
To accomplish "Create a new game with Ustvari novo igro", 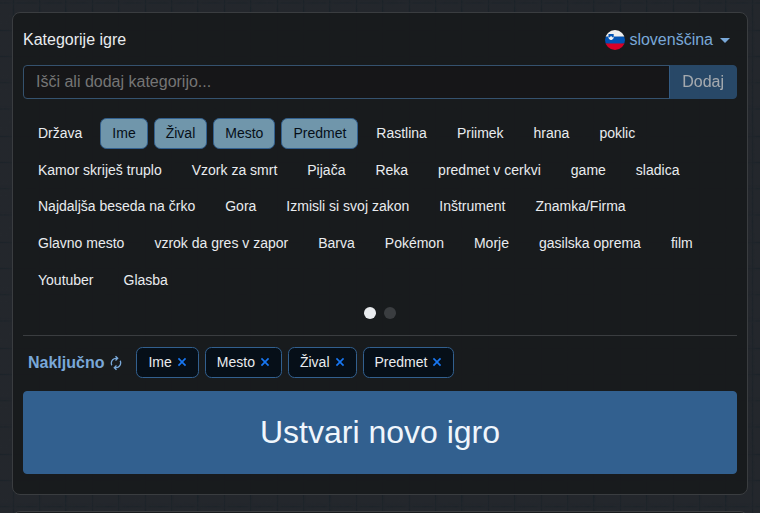I will tap(380, 433).
